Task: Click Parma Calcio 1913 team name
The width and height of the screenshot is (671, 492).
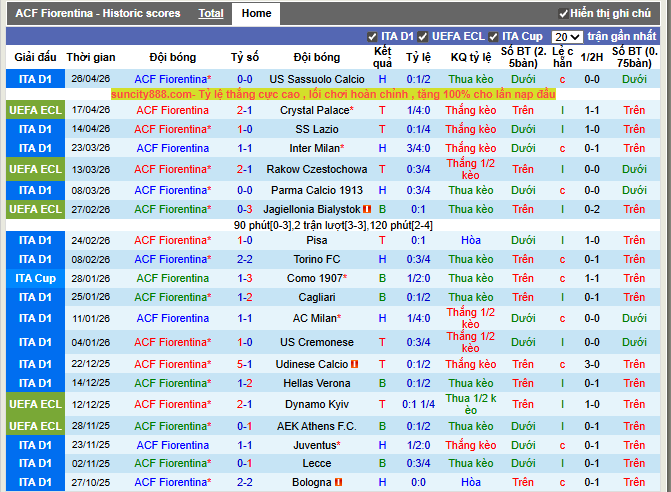Action: coord(317,190)
